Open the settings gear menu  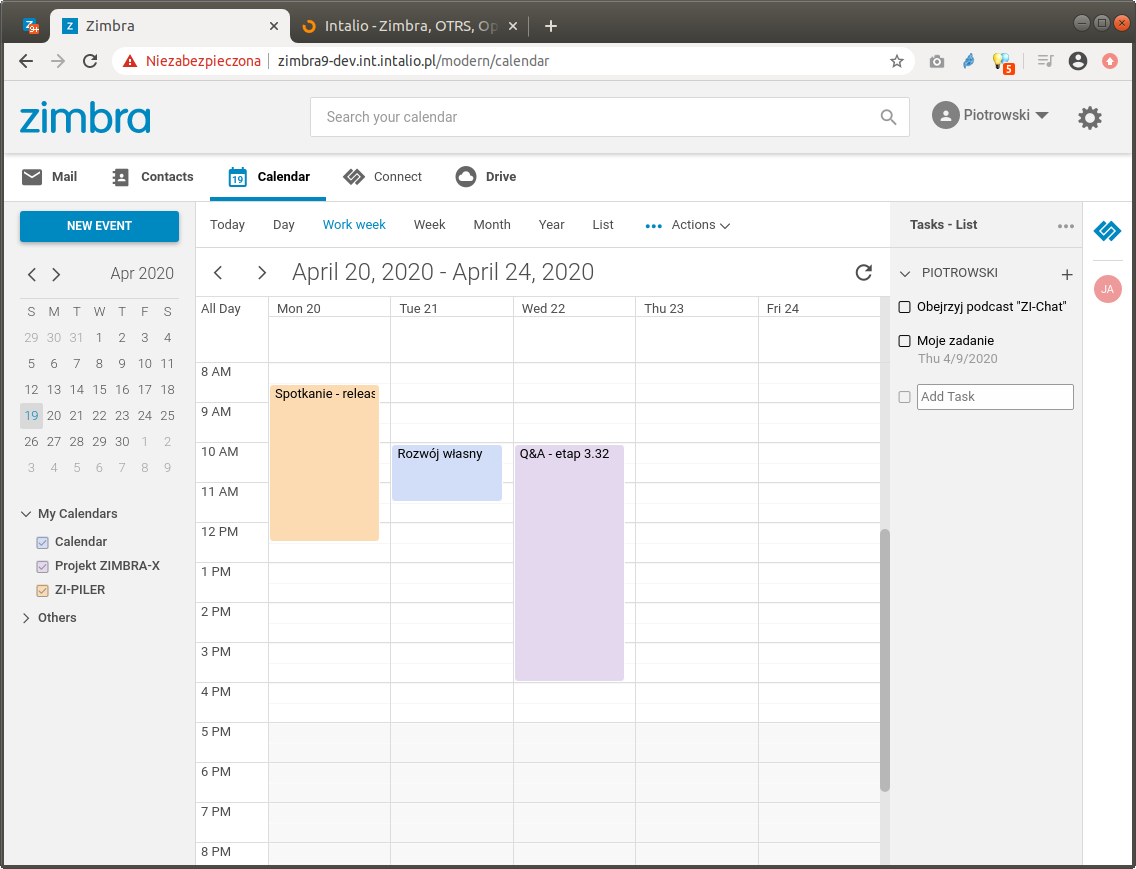1090,117
